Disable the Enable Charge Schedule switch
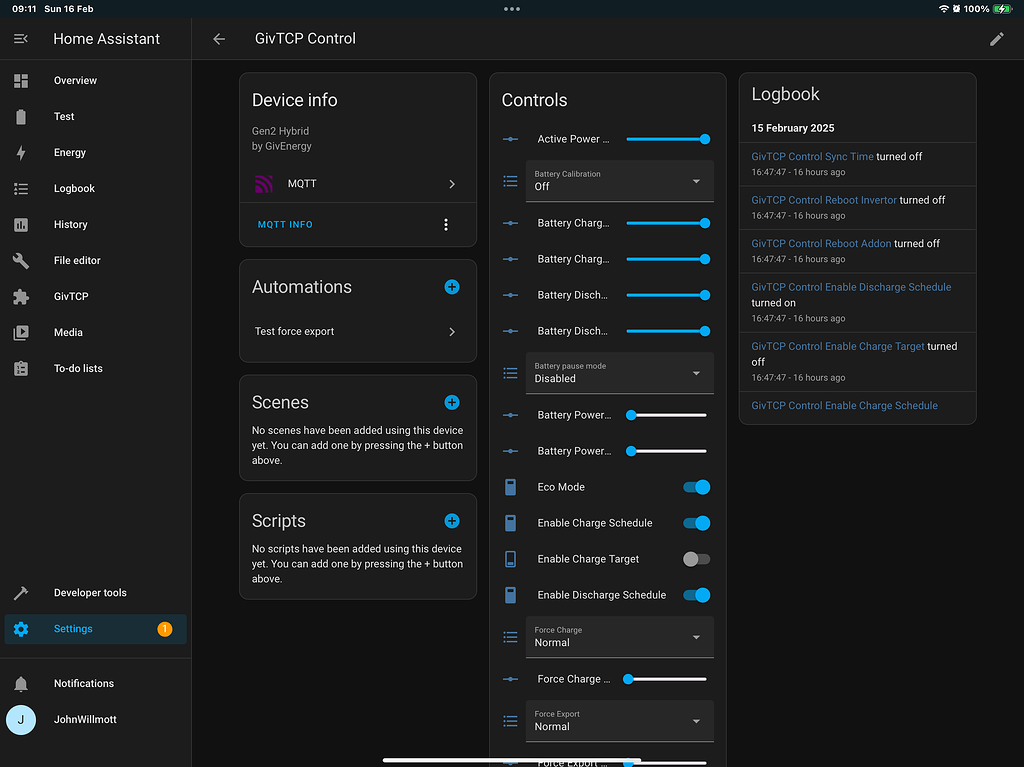This screenshot has height=767, width=1024. (696, 523)
